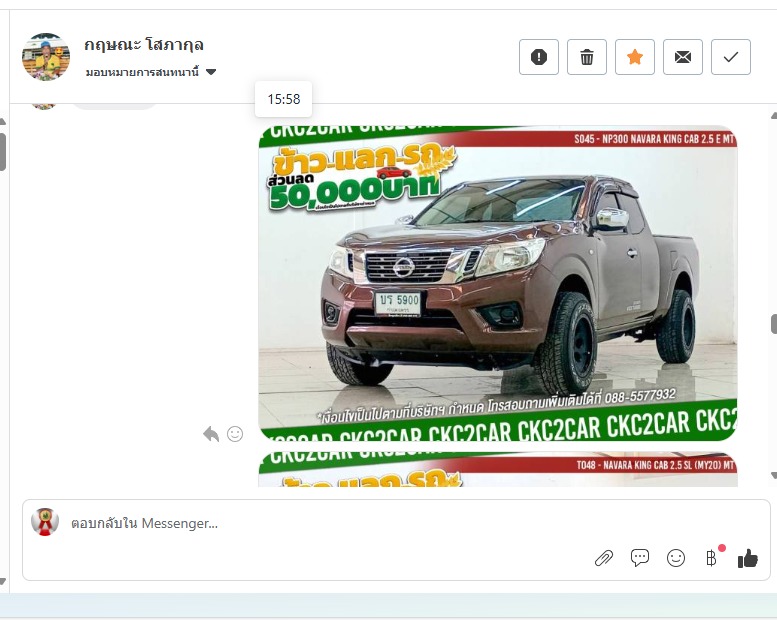Screen dimensions: 777x620
Task: Click the 15:58 timestamp tooltip
Action: [283, 99]
